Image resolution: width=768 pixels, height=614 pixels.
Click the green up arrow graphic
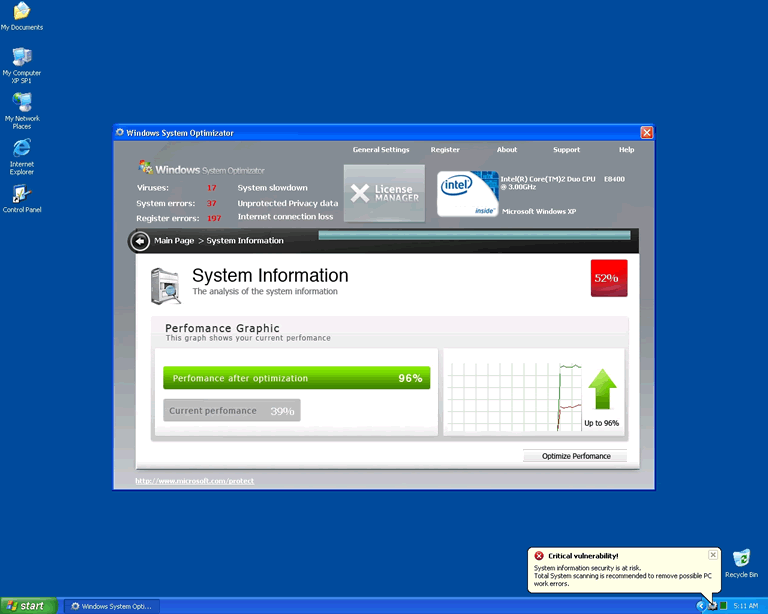click(602, 389)
